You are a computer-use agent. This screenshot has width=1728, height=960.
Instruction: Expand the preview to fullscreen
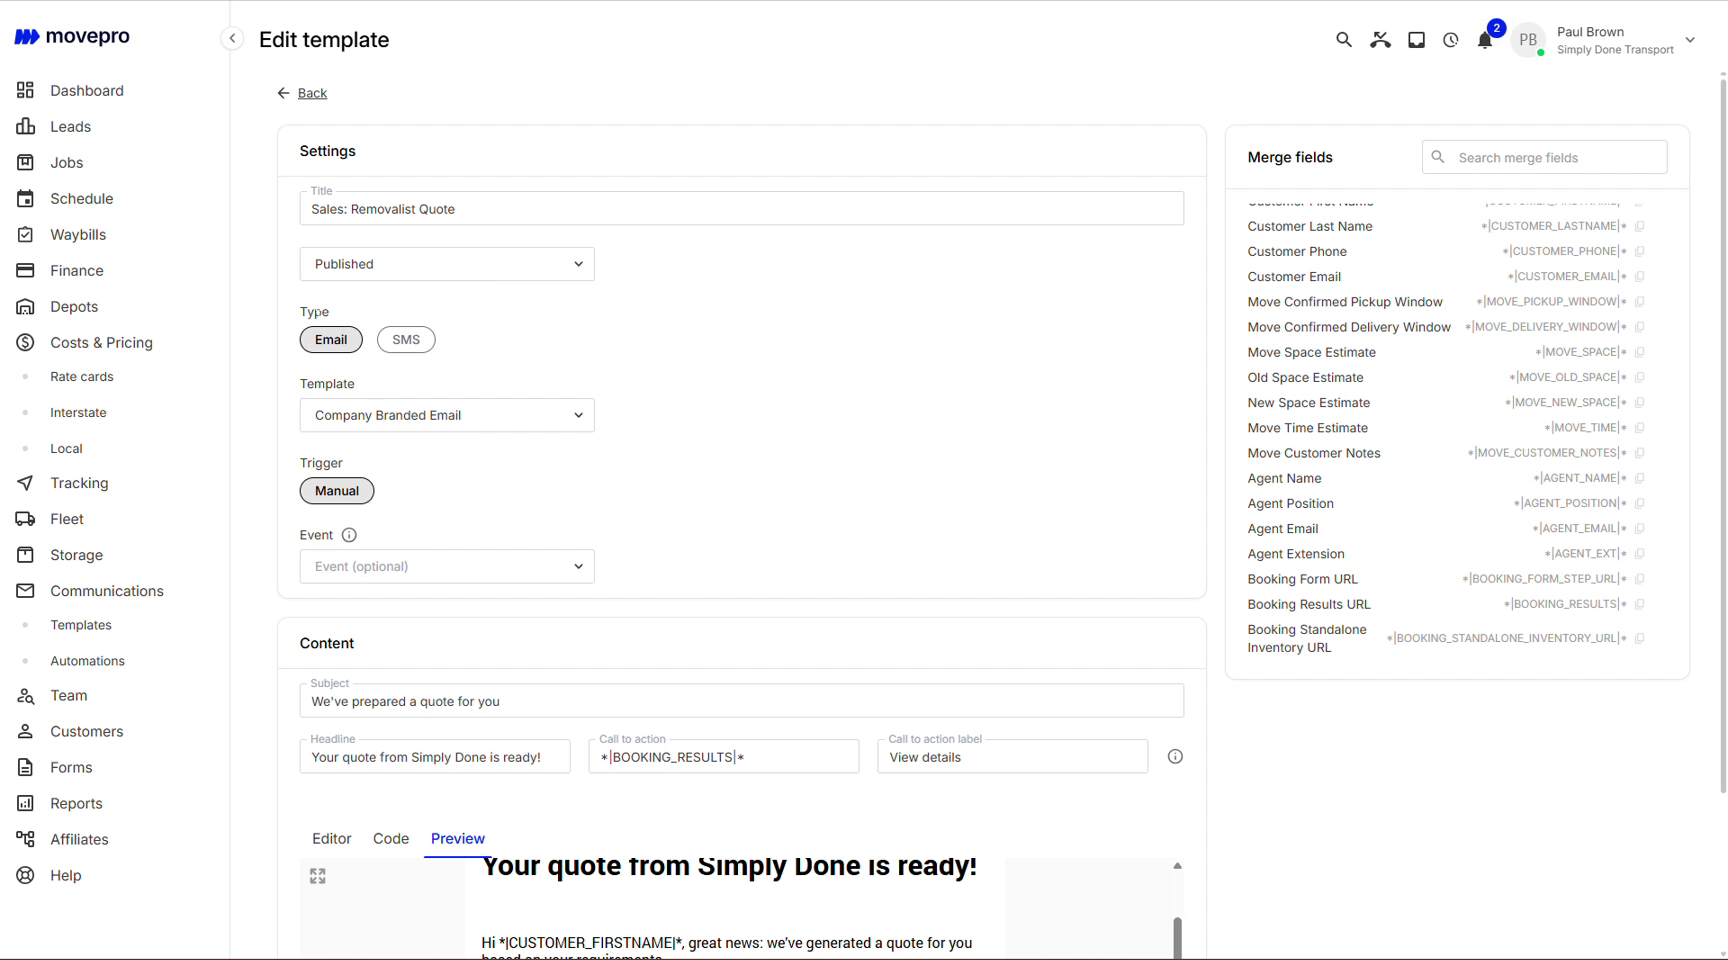click(x=318, y=876)
